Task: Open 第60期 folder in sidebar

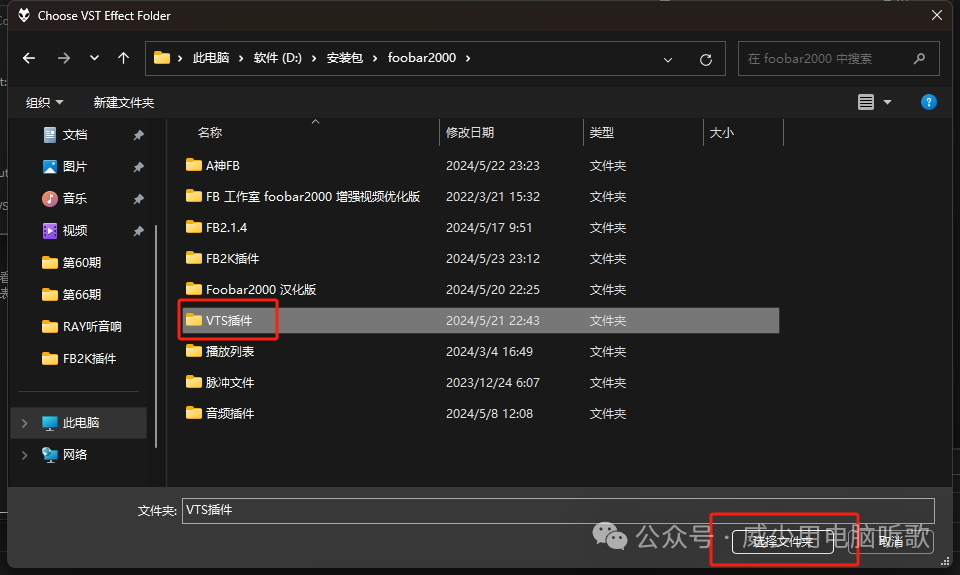Action: [x=71, y=263]
